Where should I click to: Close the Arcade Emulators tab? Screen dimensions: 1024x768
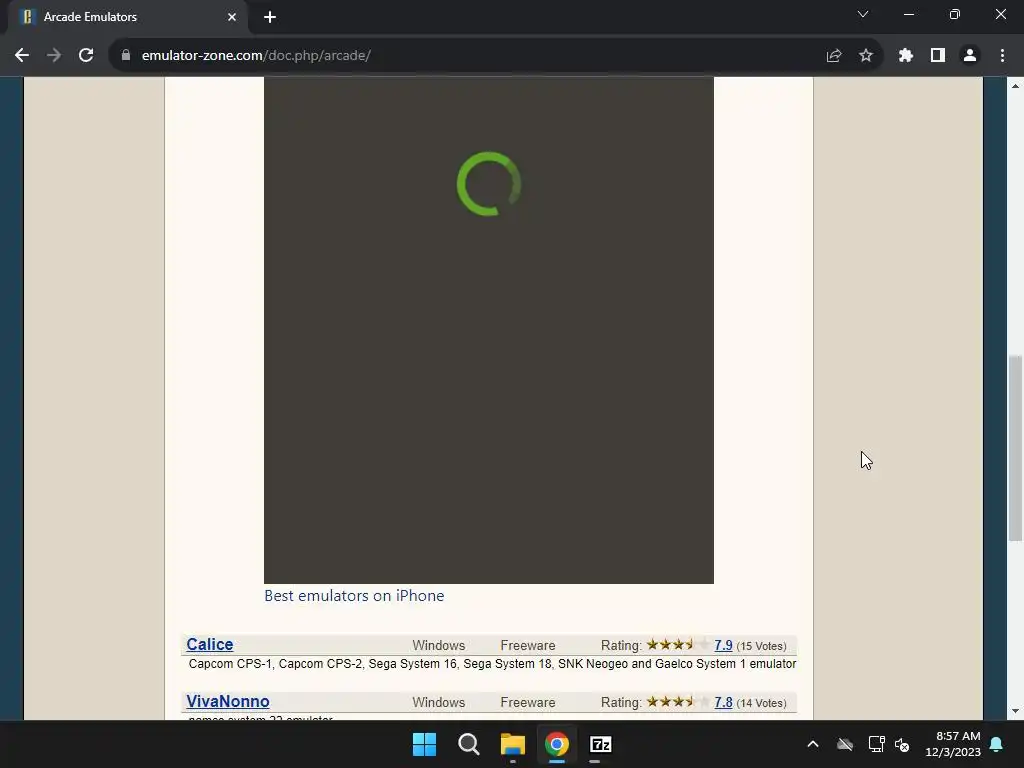[232, 17]
